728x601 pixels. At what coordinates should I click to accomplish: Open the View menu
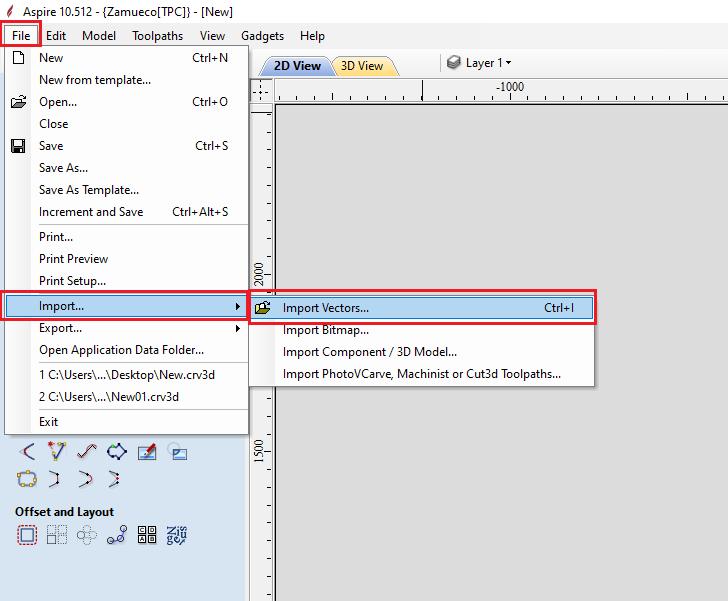tap(212, 36)
